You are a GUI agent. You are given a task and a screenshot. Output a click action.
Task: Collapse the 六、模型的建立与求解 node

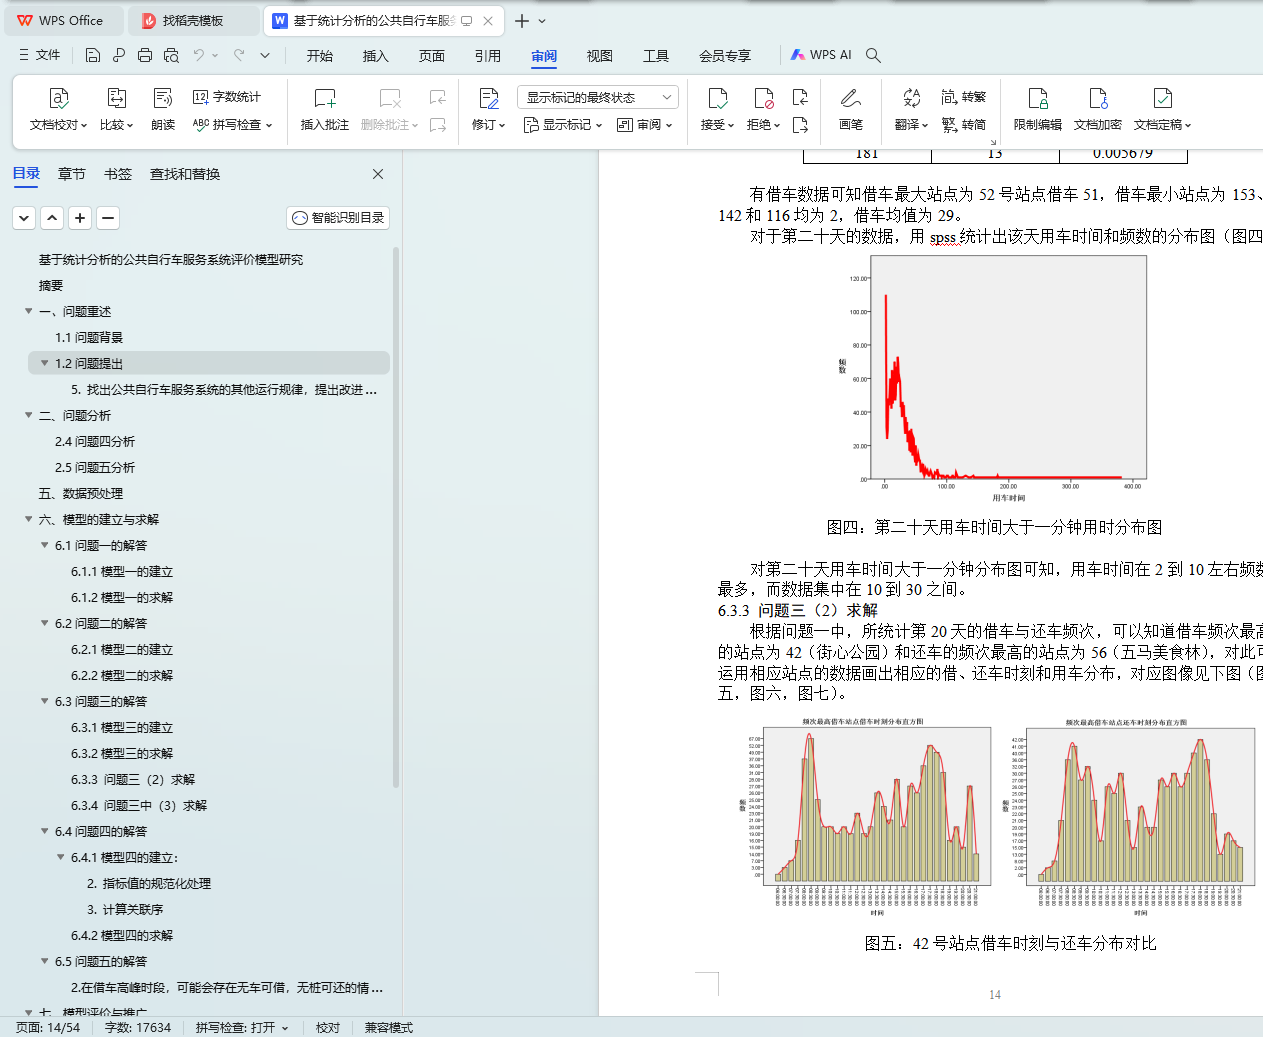click(29, 519)
